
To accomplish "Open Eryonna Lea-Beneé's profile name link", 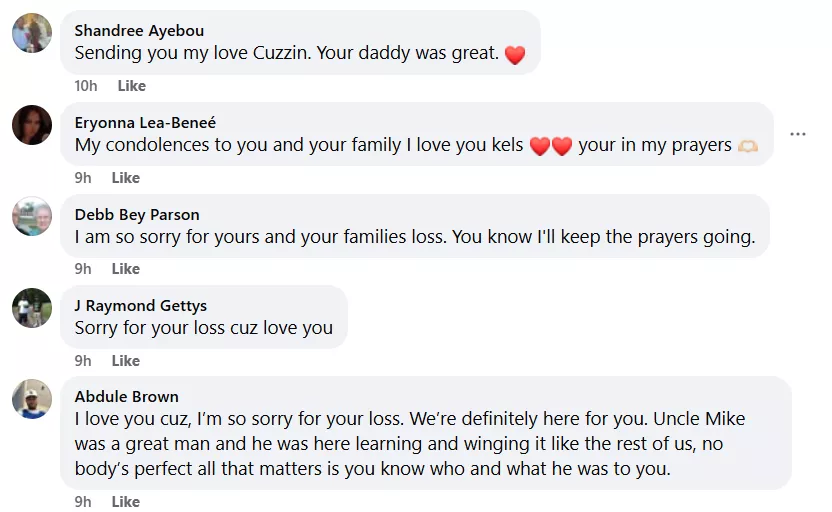I will 145,123.
